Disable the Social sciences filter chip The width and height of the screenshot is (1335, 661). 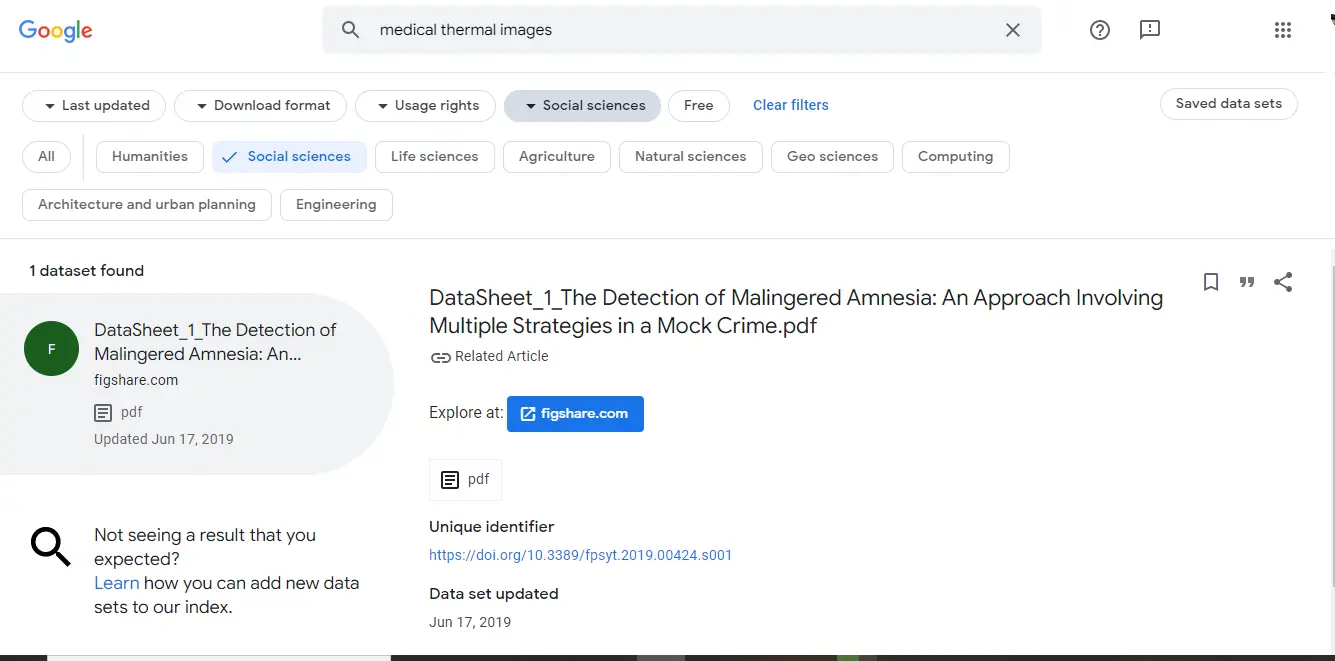click(x=582, y=105)
